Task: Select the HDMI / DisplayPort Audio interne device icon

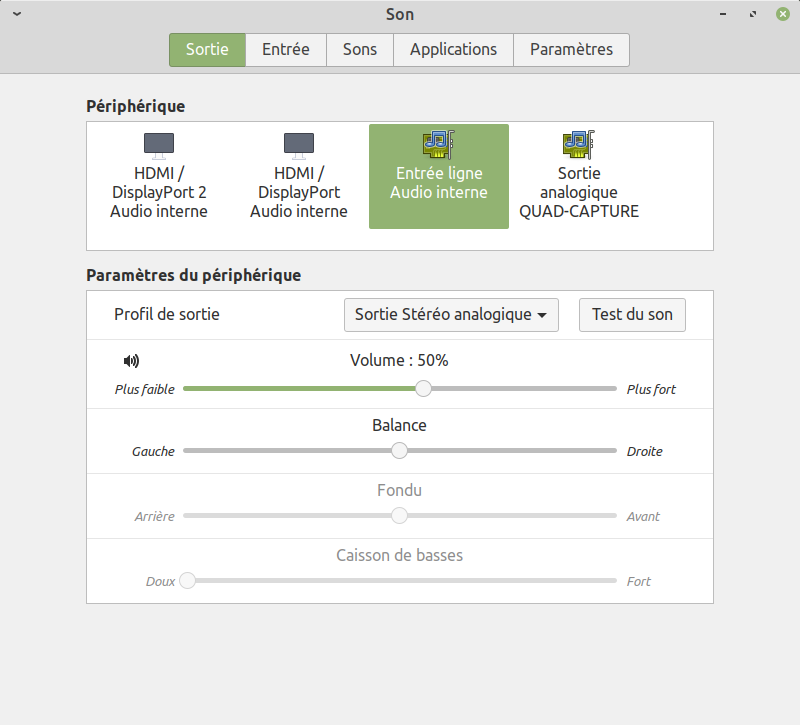Action: point(299,145)
